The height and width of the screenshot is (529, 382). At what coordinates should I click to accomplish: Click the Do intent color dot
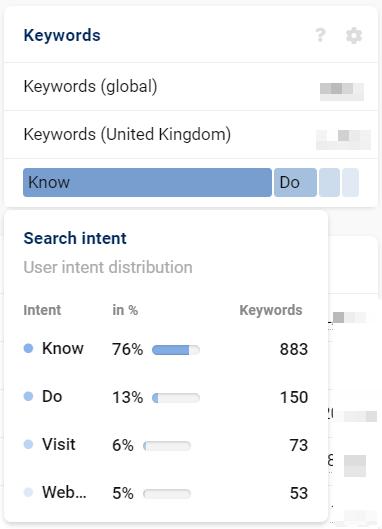point(28,396)
